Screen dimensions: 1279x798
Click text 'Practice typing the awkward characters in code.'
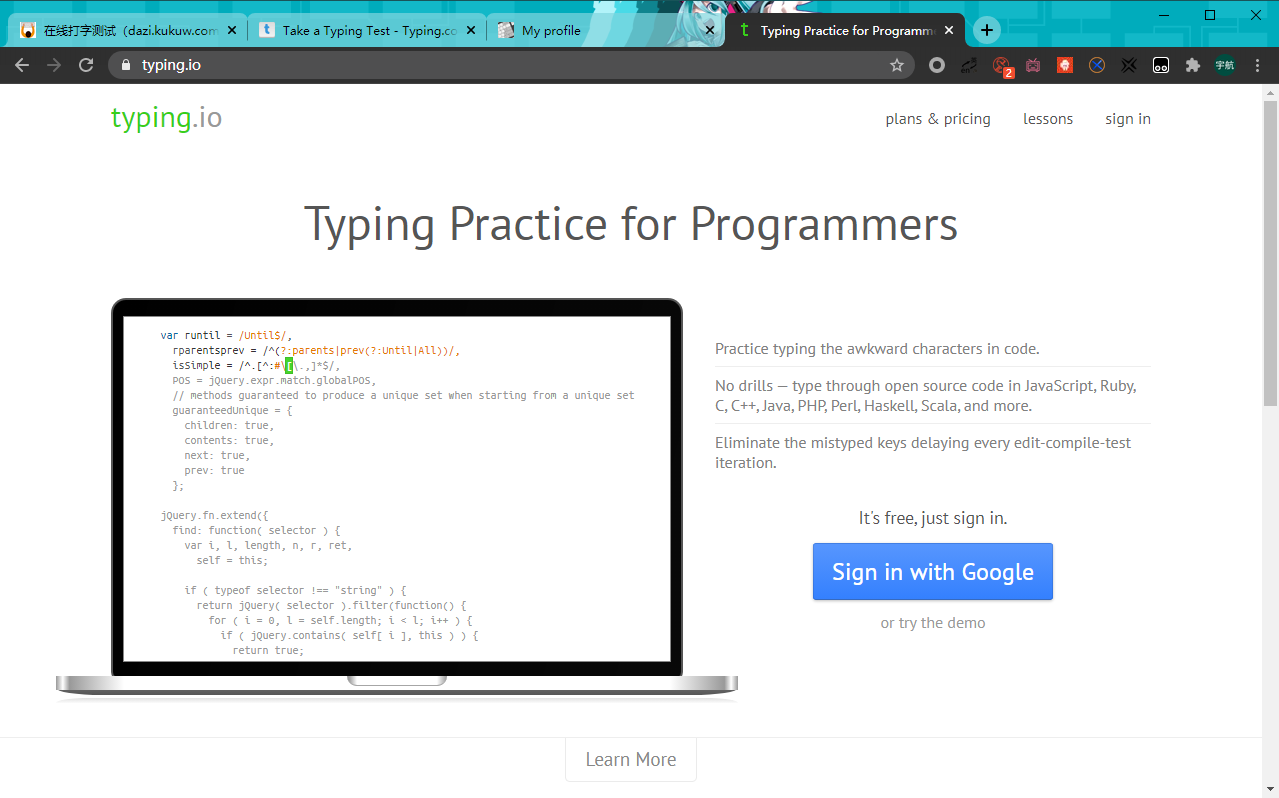877,349
